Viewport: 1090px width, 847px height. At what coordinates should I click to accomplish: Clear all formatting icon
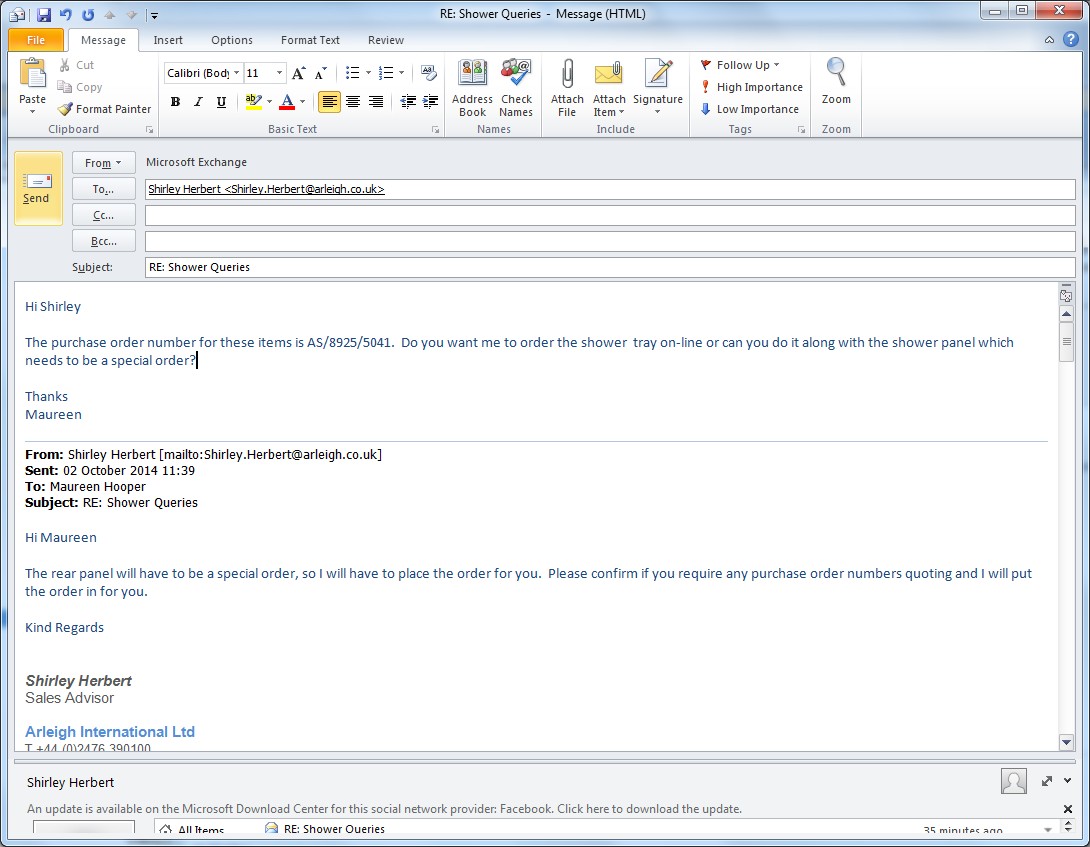click(429, 73)
